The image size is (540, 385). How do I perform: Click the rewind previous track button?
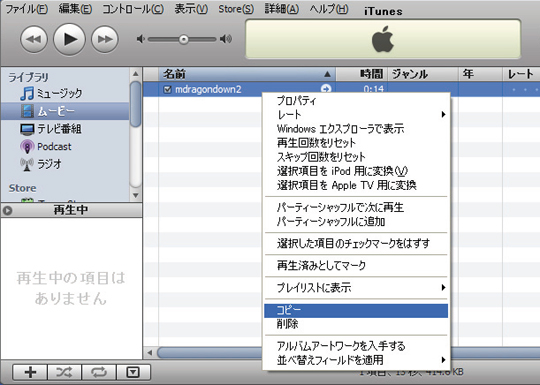34,39
